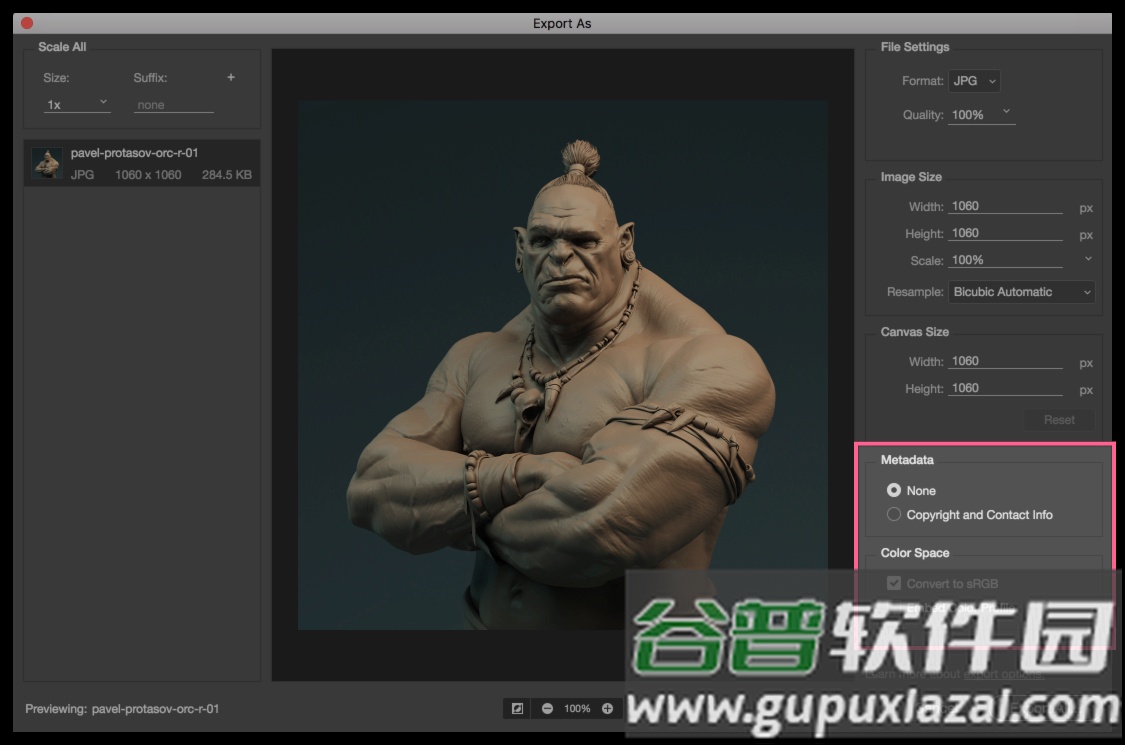Open the Resample Bicubic Automatic dropdown
Viewport: 1125px width, 745px height.
point(1021,292)
